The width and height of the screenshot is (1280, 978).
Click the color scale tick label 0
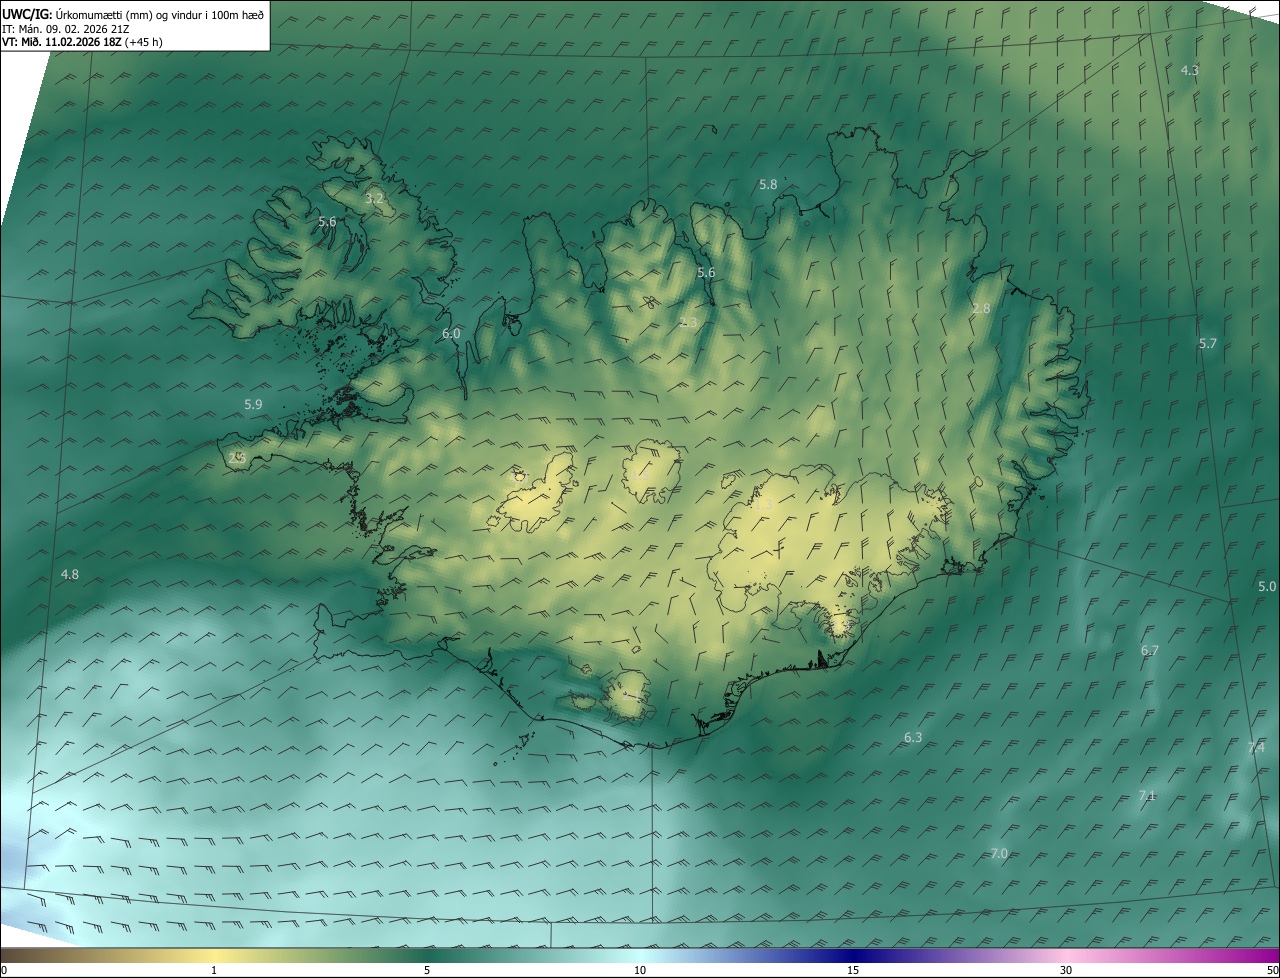pos(4,970)
